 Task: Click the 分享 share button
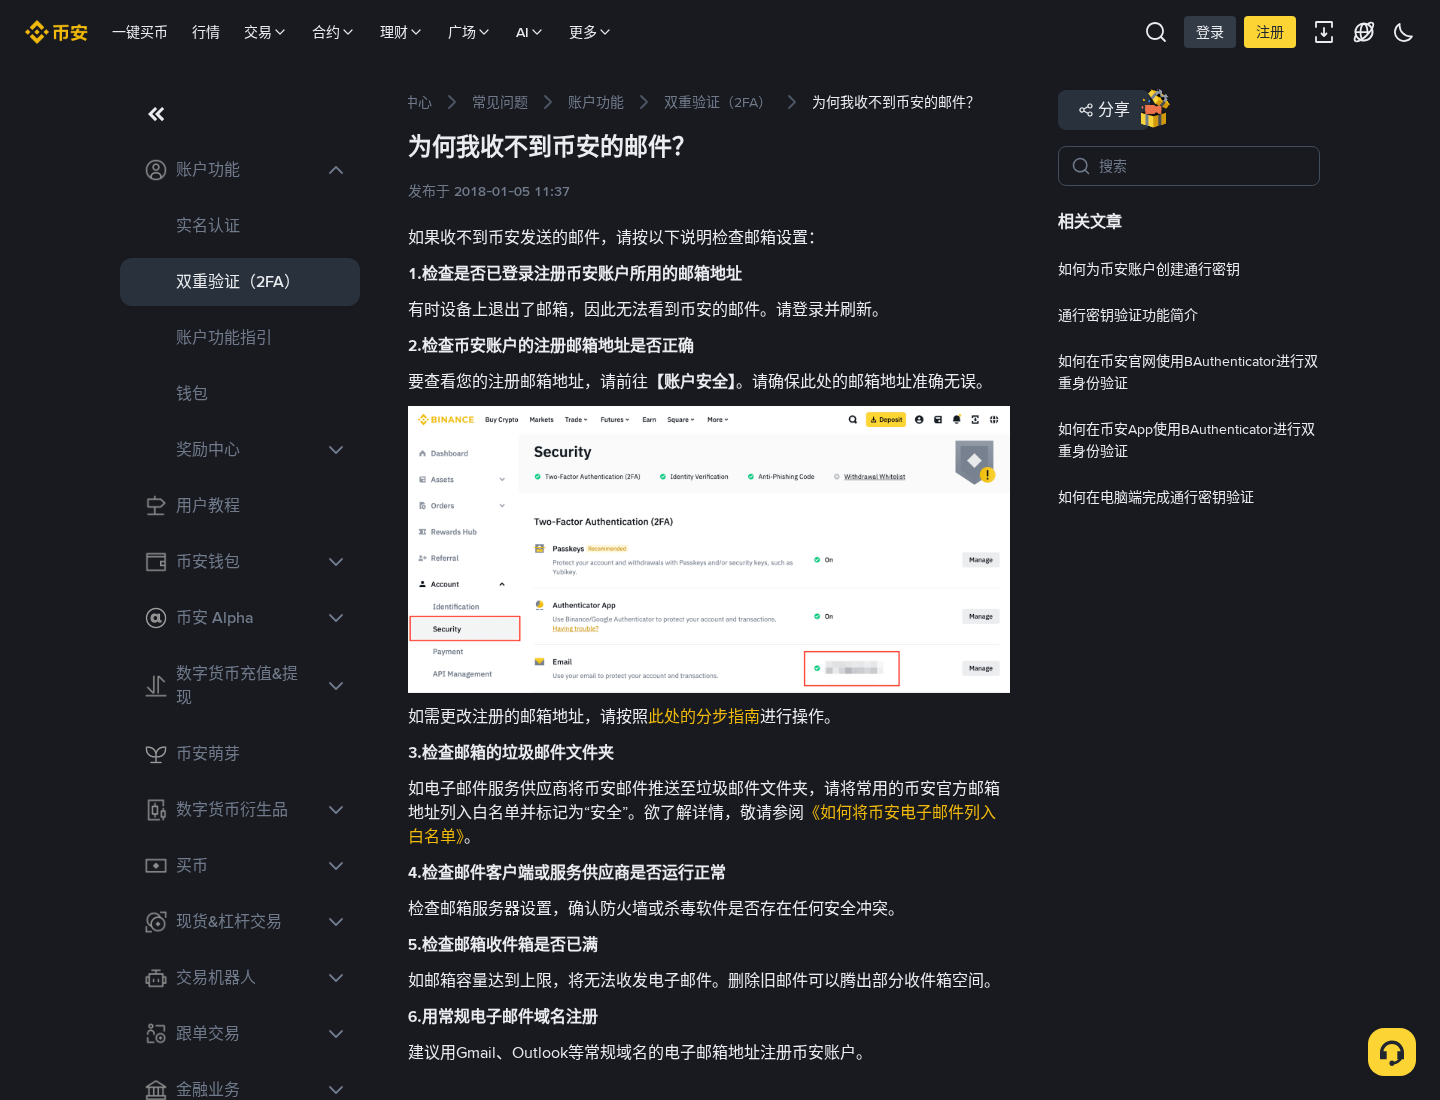1104,110
